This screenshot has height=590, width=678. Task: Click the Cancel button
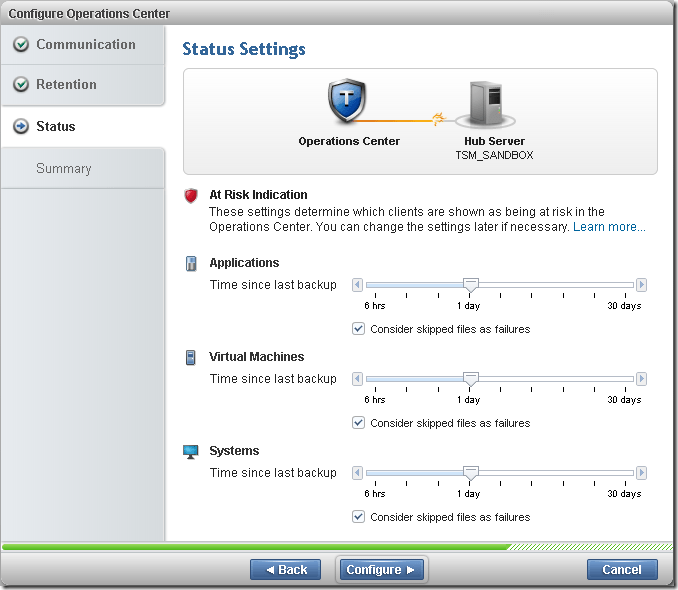click(x=621, y=569)
